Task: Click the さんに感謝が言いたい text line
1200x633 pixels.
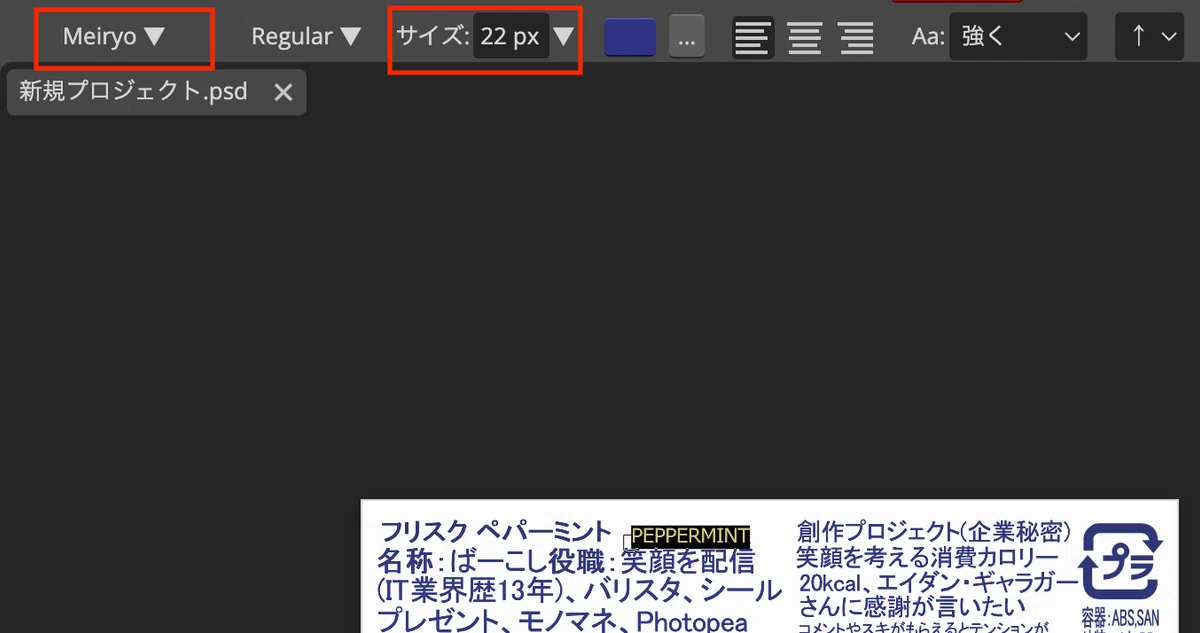Action: coord(911,605)
